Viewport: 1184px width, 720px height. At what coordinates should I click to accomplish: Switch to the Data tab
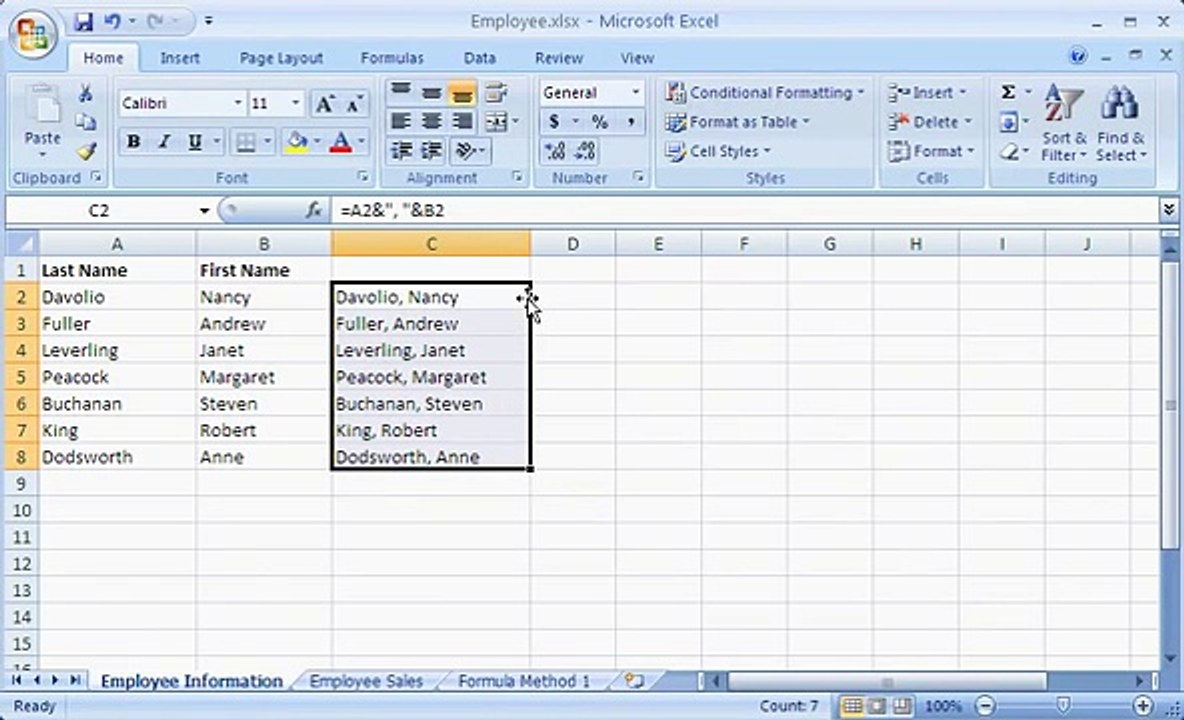tap(479, 58)
